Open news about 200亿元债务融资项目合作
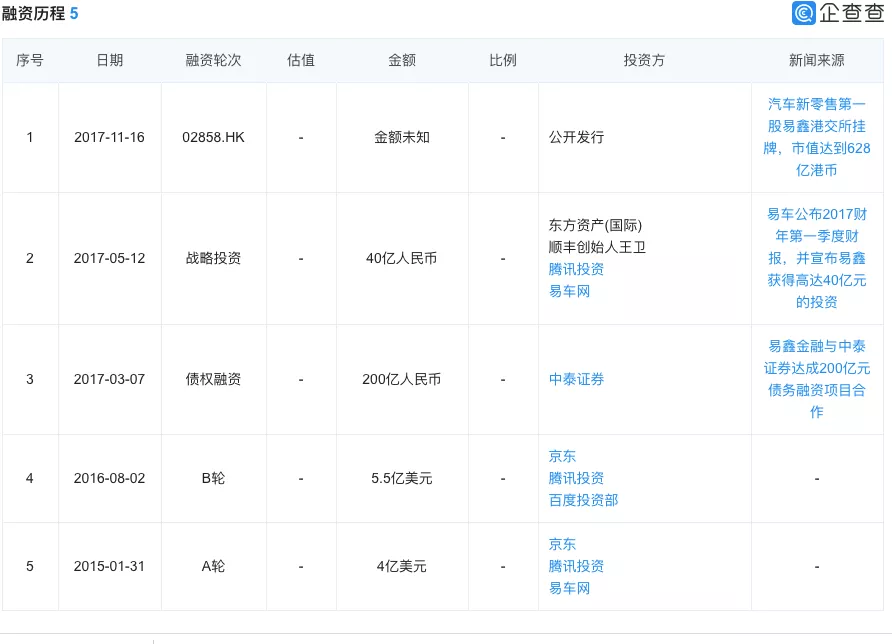892x644 pixels. click(818, 379)
